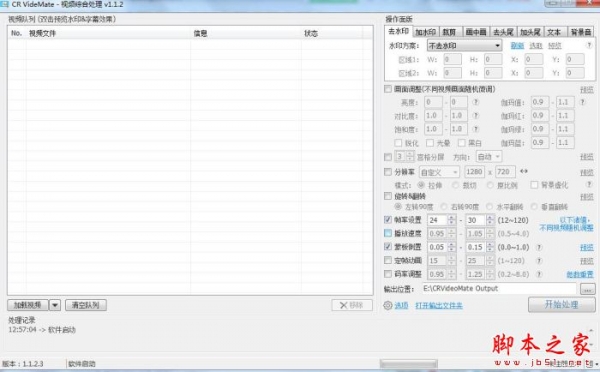This screenshot has width=600, height=372.
Task: Click the help icon next to 亮度 range
Action: coord(476,102)
